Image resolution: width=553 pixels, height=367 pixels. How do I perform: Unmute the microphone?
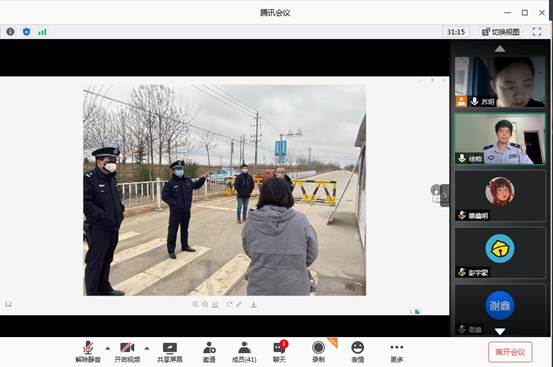(x=88, y=352)
